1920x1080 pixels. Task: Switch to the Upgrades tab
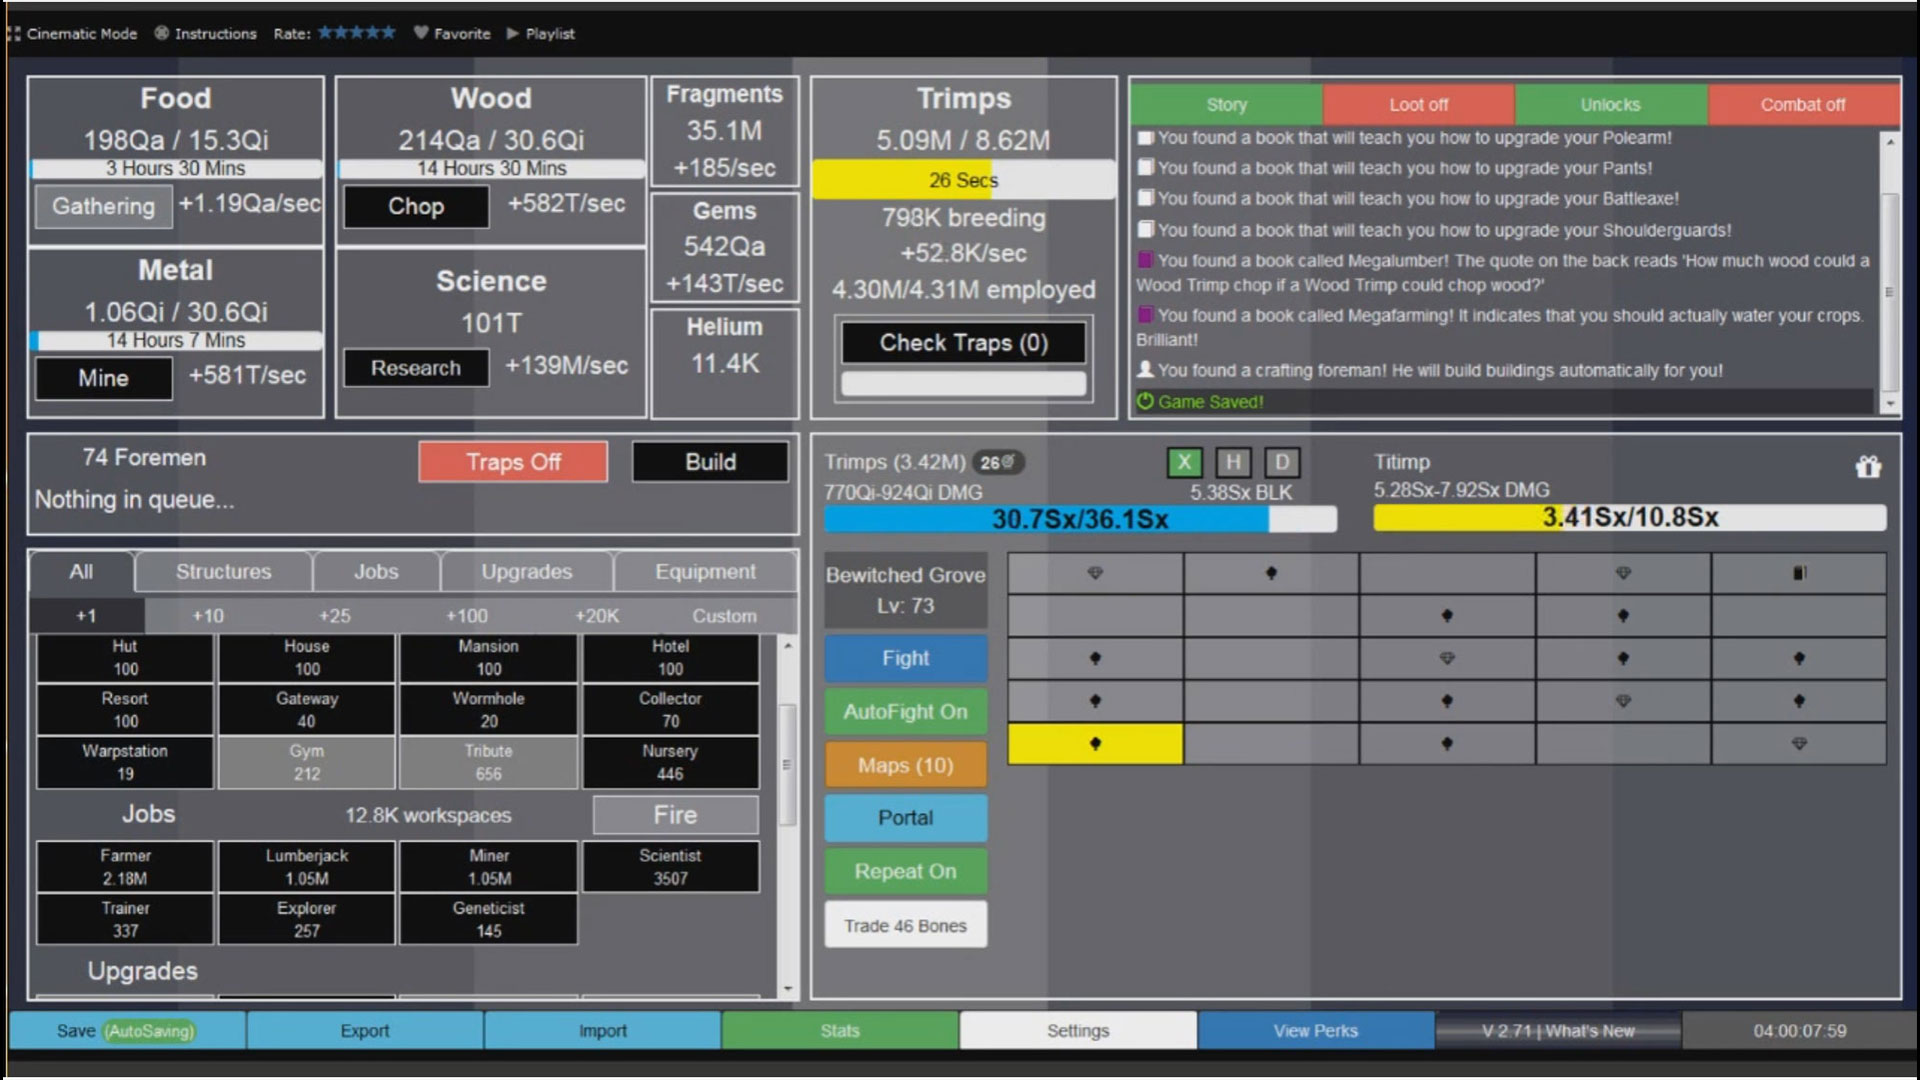coord(527,572)
